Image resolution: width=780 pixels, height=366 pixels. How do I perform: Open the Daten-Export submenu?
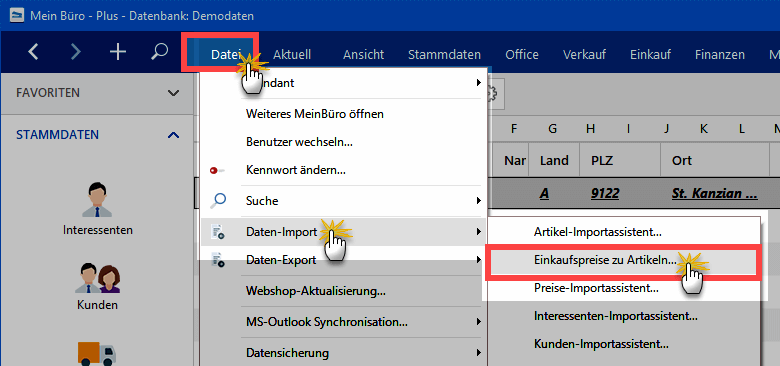point(344,260)
